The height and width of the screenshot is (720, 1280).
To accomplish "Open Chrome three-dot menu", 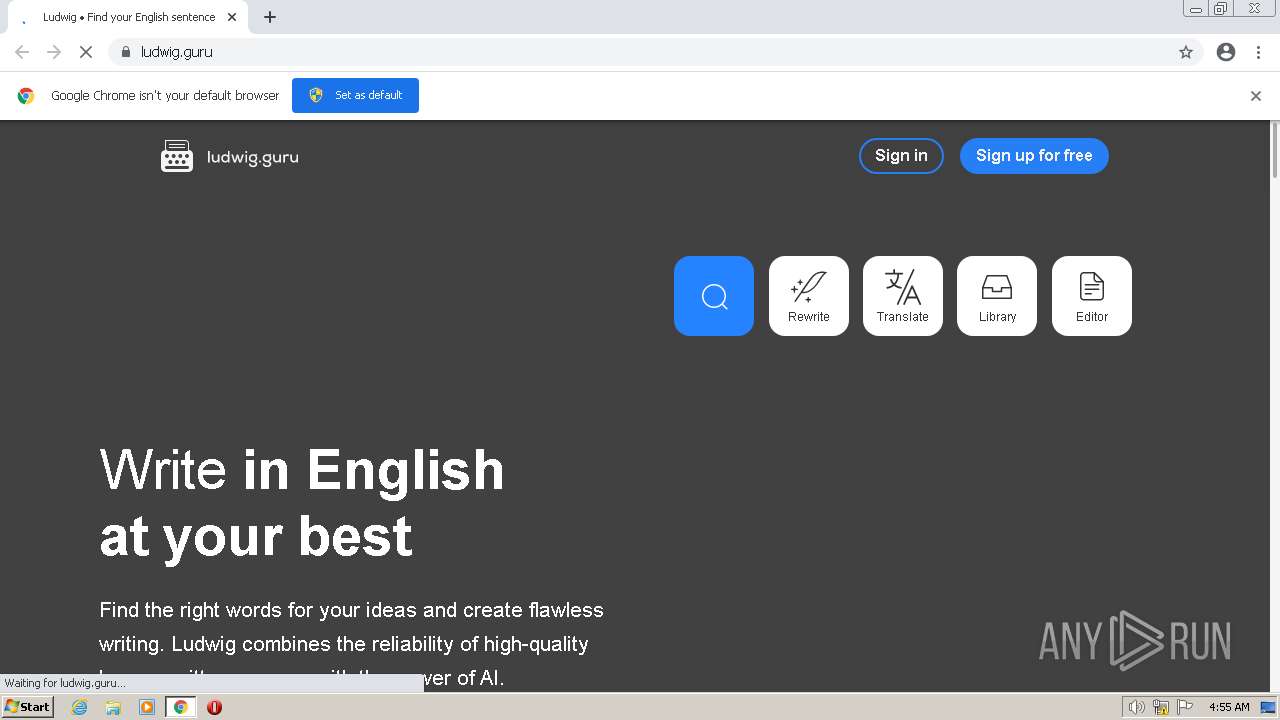I will 1259,52.
